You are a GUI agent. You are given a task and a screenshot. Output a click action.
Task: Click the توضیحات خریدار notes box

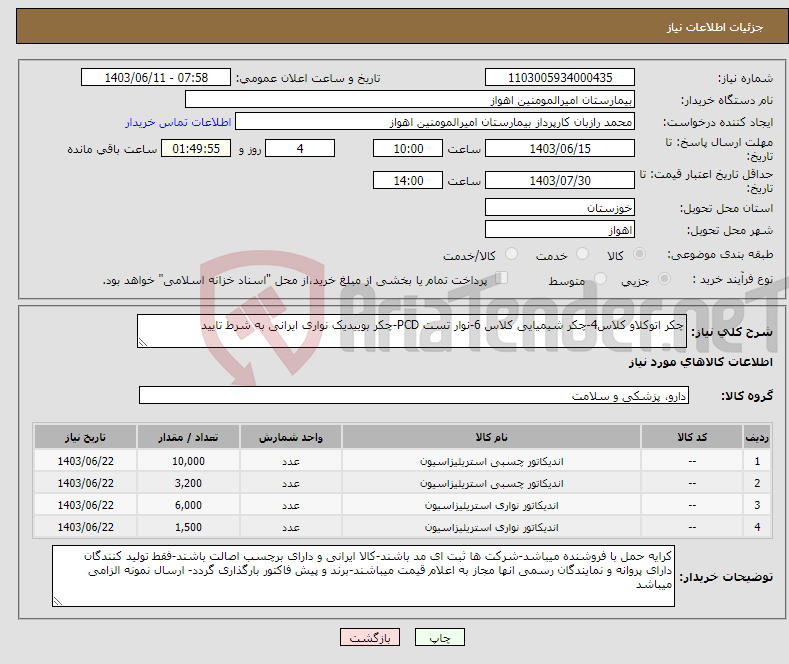363,576
